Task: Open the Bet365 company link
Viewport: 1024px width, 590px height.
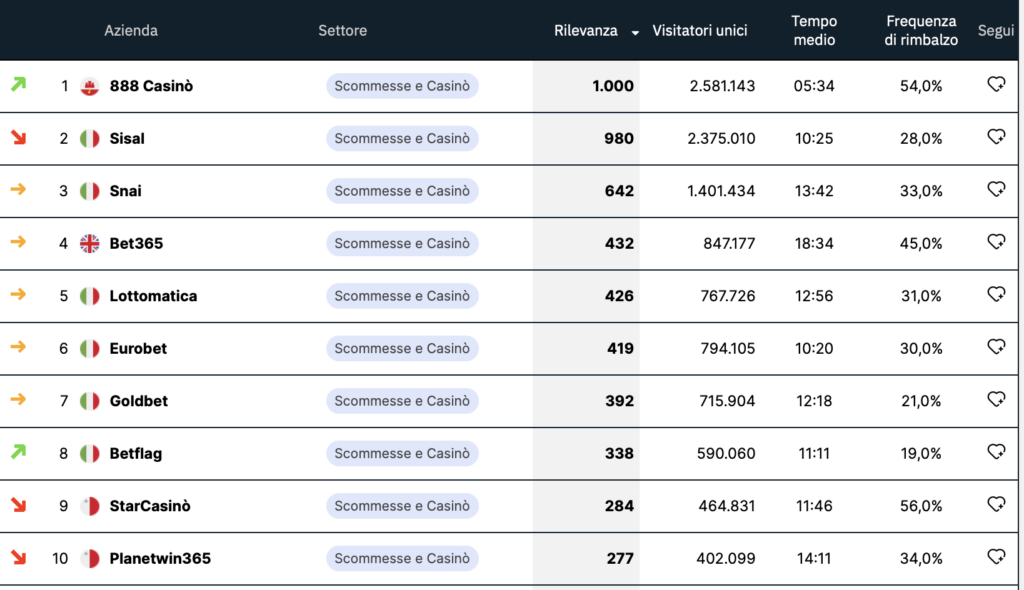Action: (136, 244)
